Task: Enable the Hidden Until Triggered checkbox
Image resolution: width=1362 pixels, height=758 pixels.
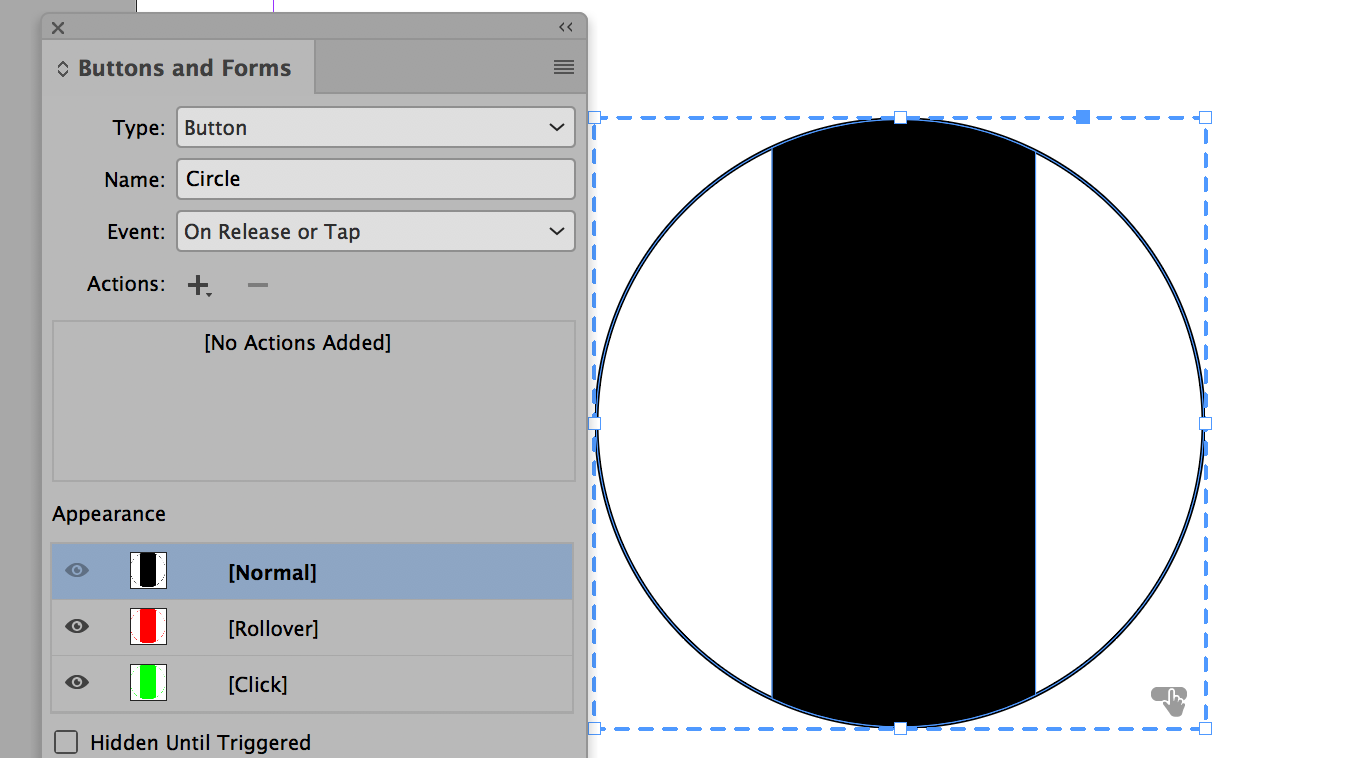Action: (x=65, y=742)
